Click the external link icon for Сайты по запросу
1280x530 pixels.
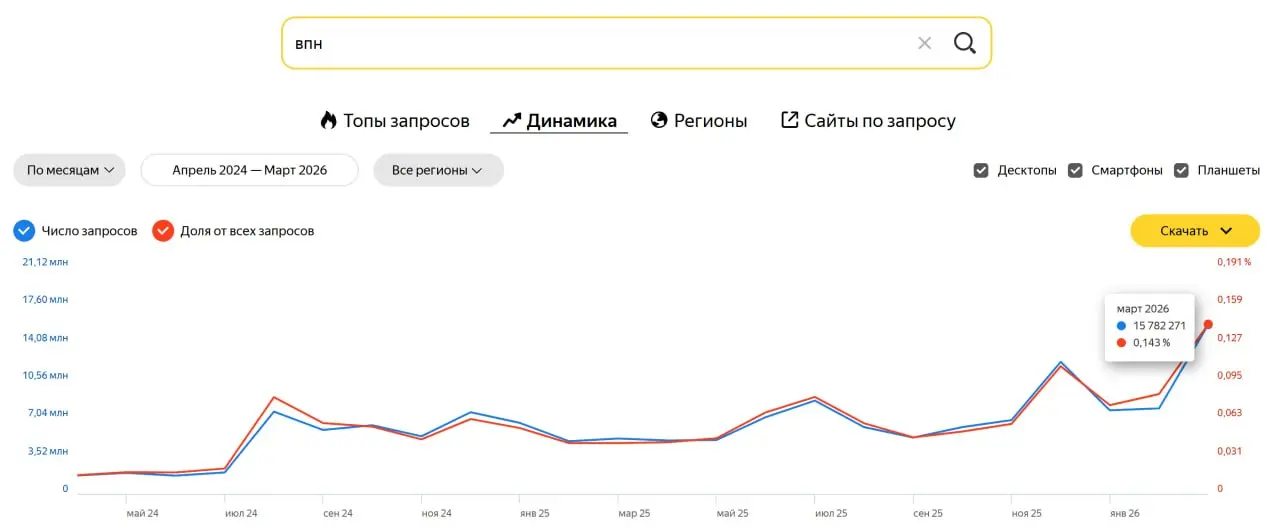(x=789, y=120)
